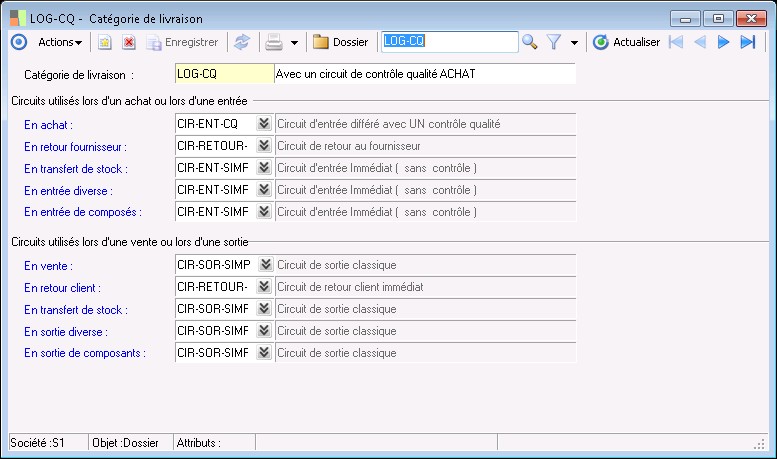Click the En entrée de composés label
This screenshot has height=459, width=777.
[x=83, y=212]
